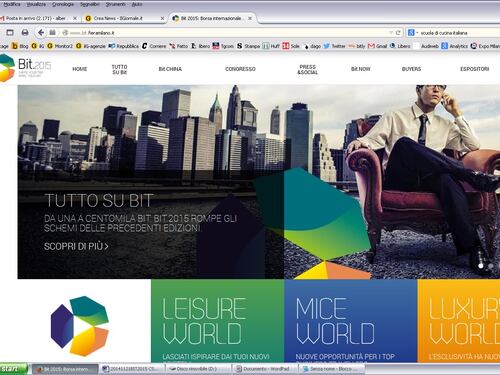
Task: Open the bitly bookmark
Action: point(357,46)
